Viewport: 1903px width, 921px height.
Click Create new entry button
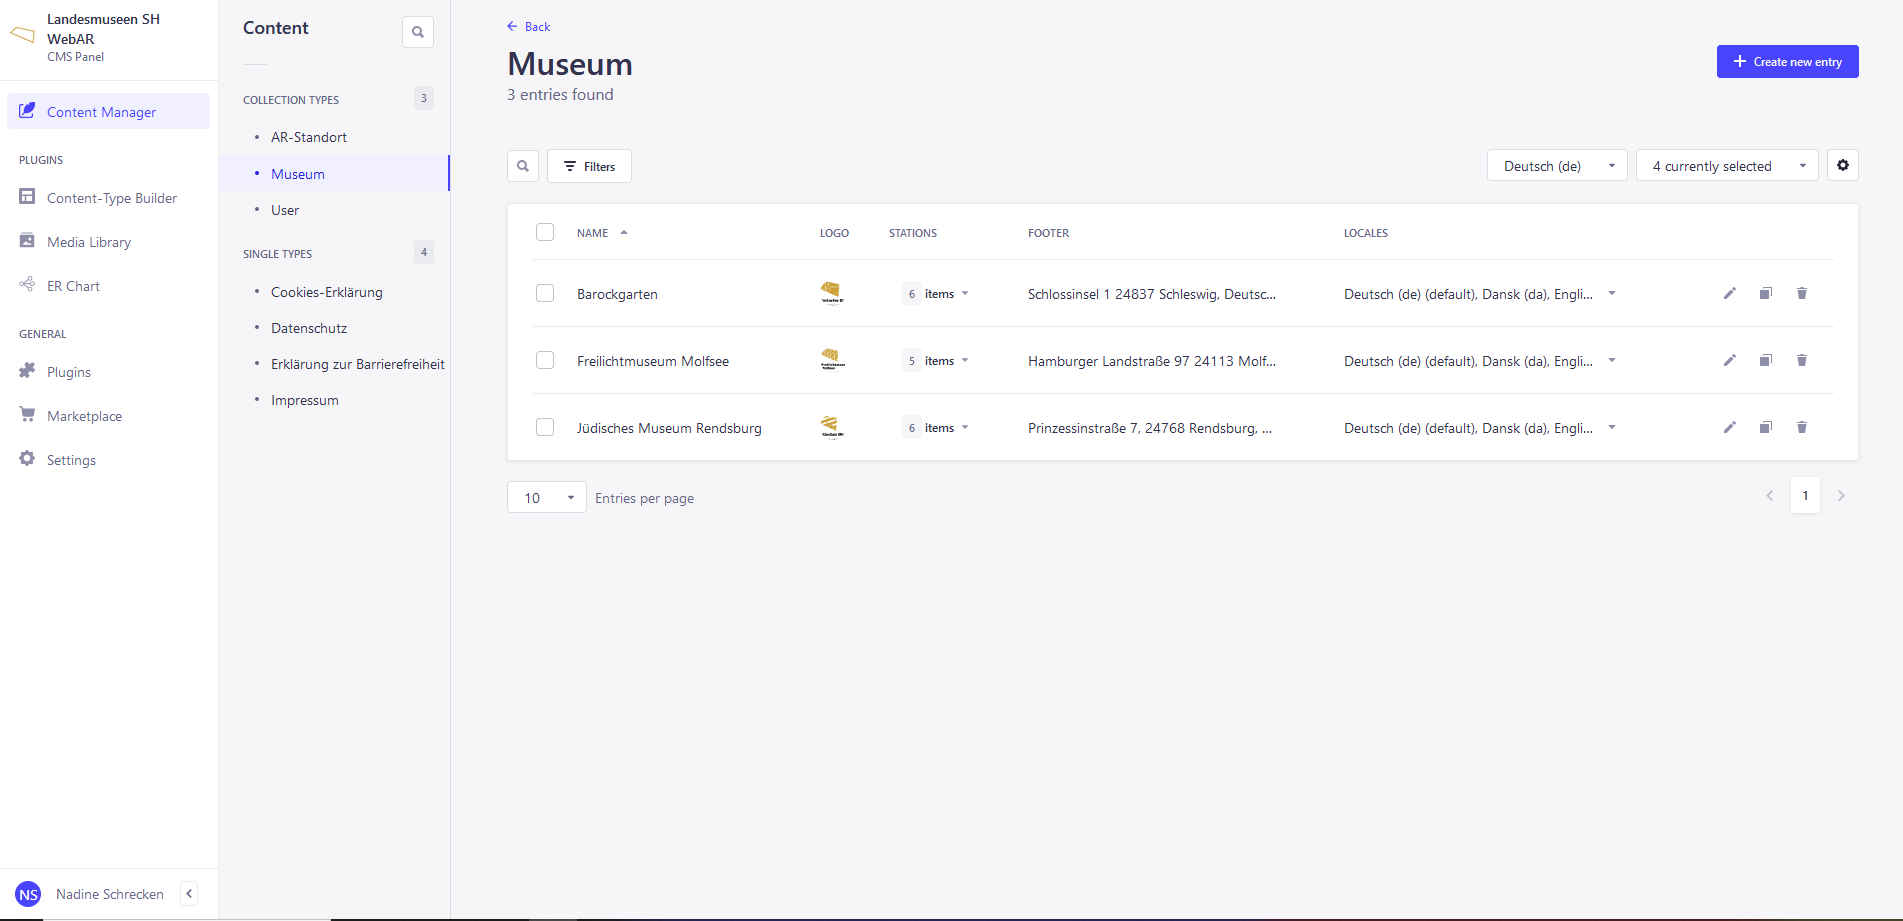[x=1787, y=61]
